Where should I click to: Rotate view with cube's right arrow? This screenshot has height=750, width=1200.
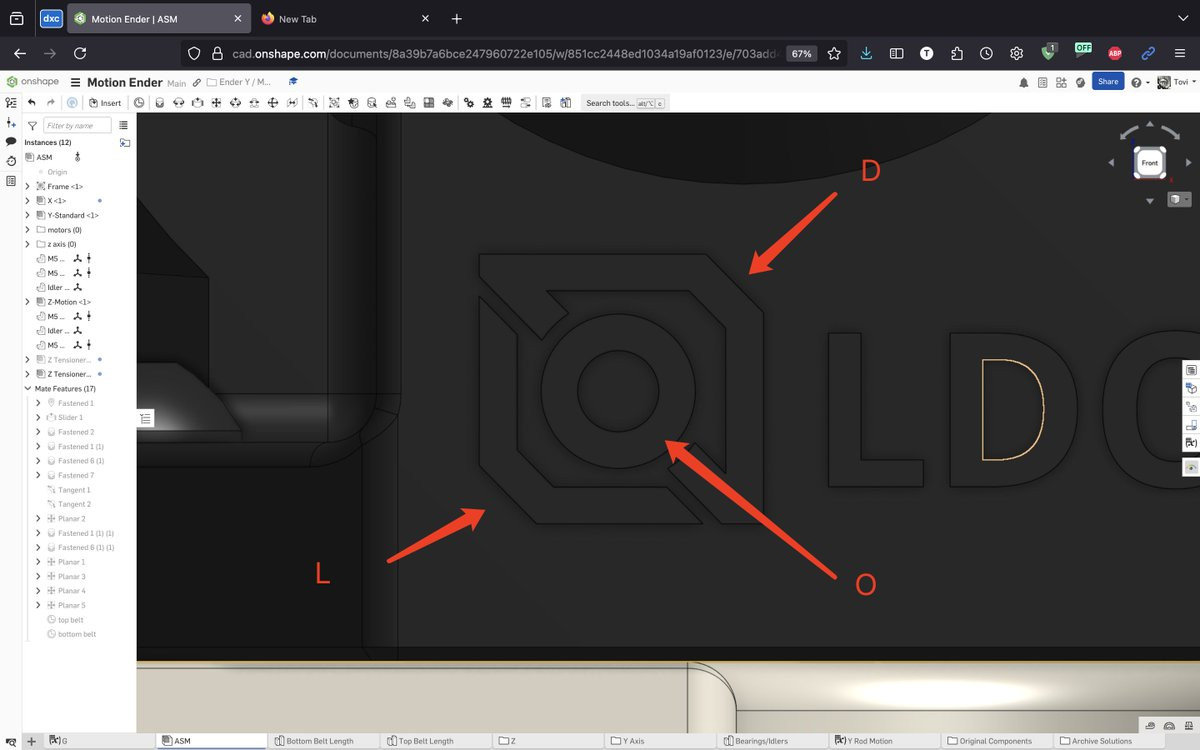1188,162
